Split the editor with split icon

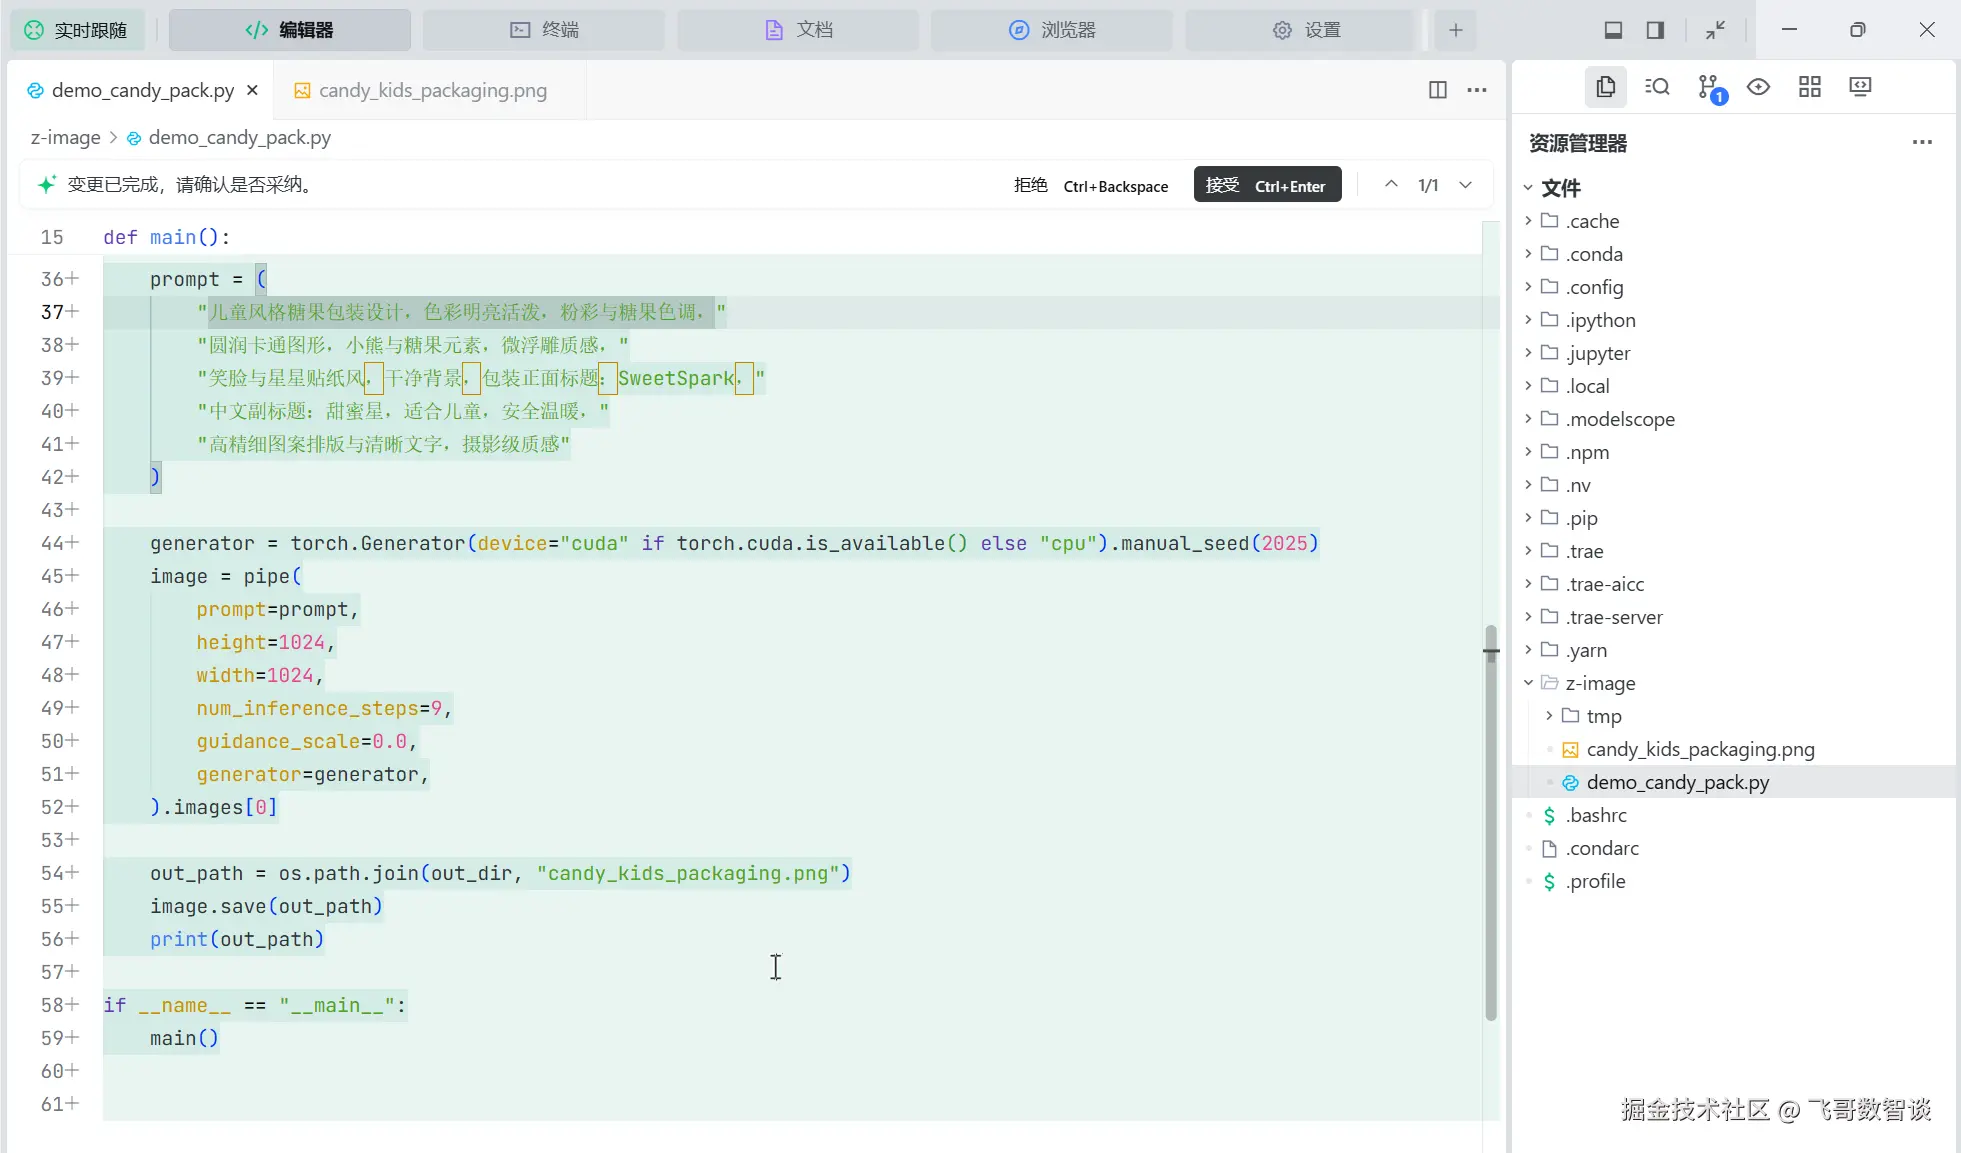click(1437, 90)
